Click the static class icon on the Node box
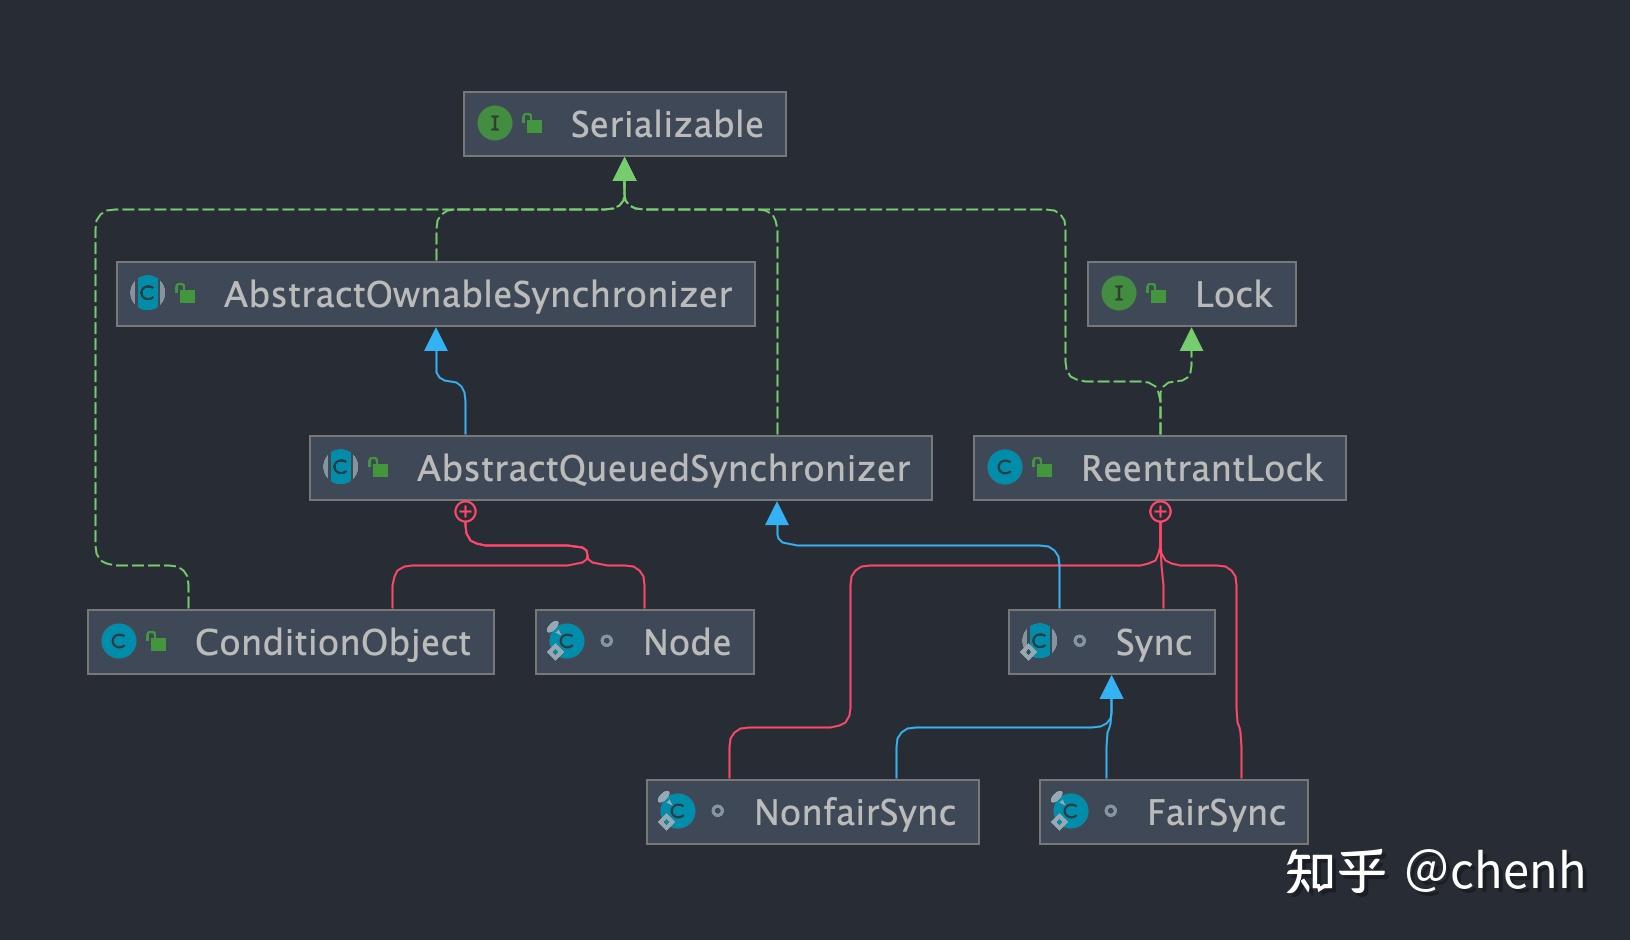 [565, 641]
